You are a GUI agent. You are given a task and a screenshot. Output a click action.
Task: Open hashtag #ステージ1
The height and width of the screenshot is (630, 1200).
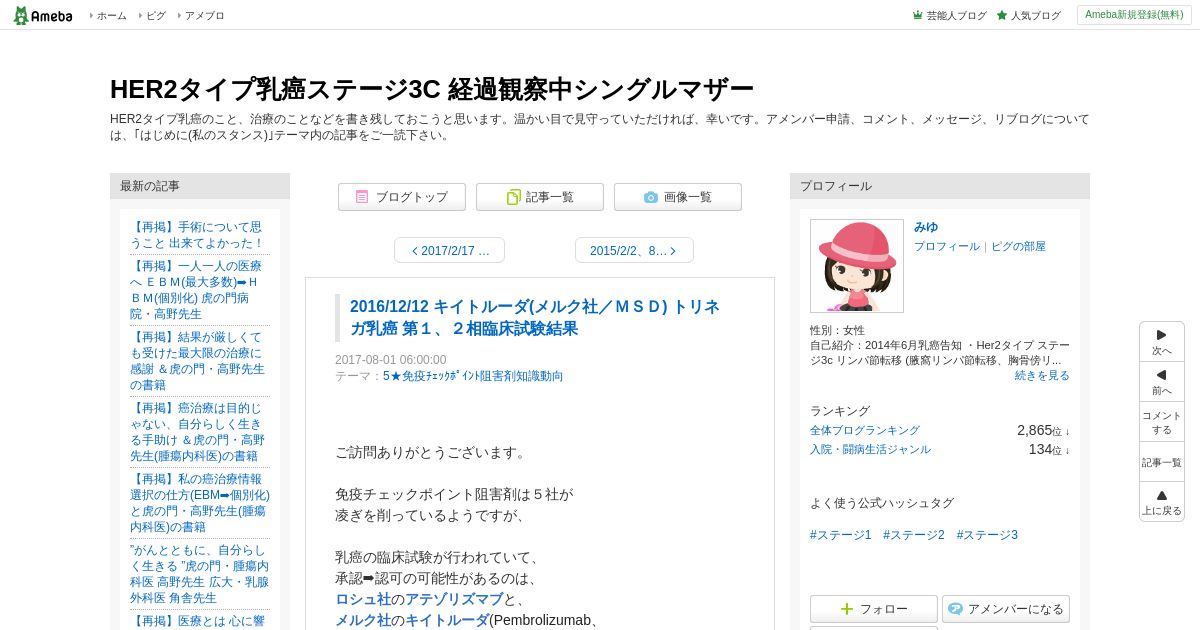[841, 535]
